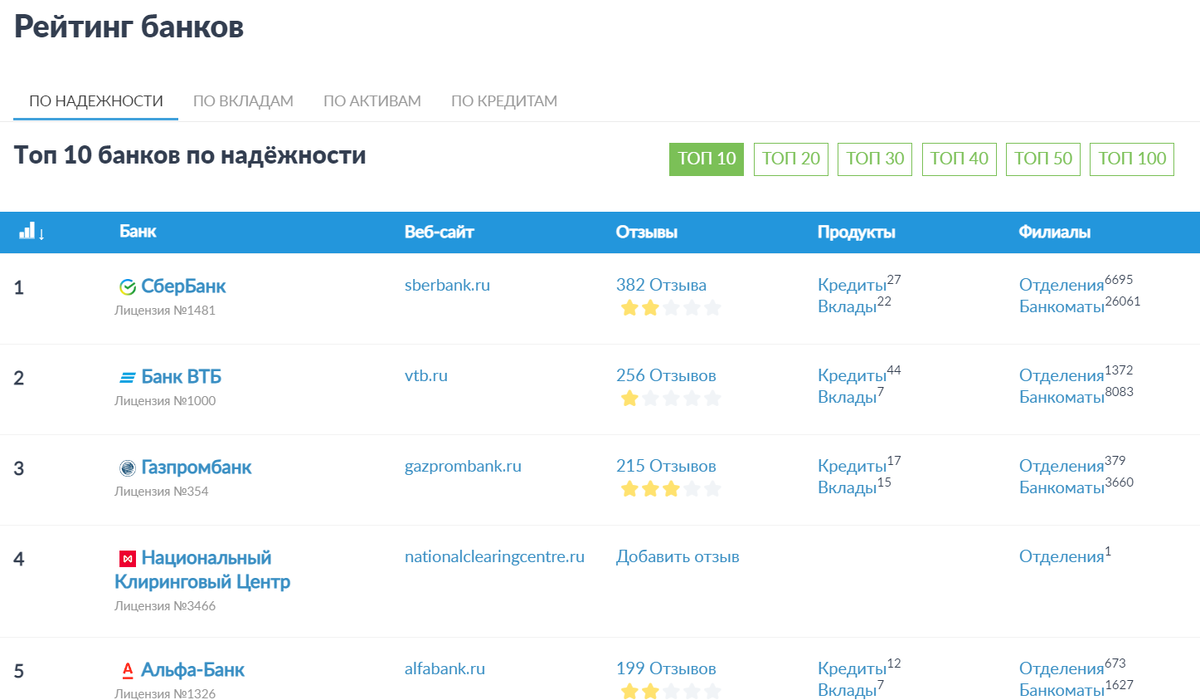Open the 215 Отзывов reviews link
Viewport: 1200px width, 700px height.
(x=666, y=466)
